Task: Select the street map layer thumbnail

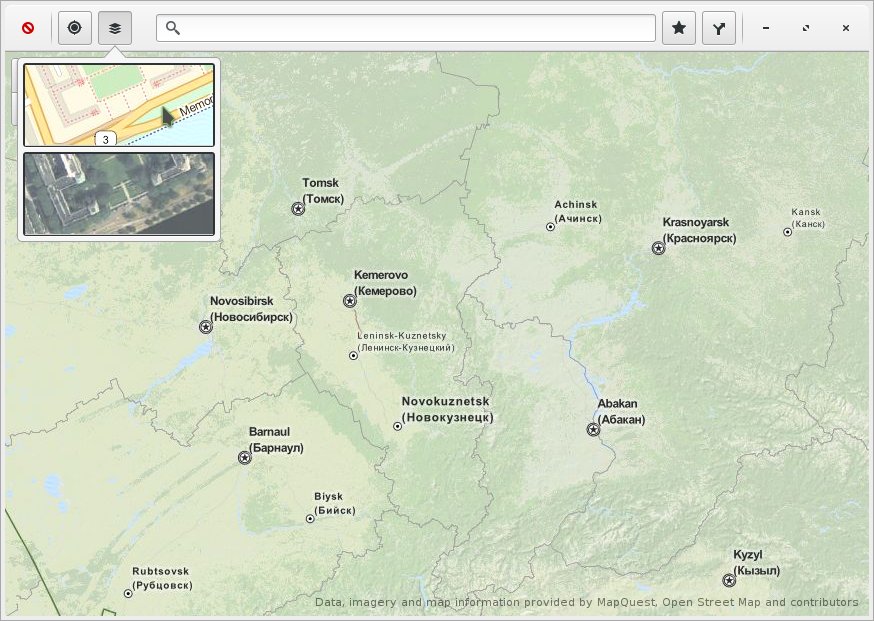Action: click(119, 105)
